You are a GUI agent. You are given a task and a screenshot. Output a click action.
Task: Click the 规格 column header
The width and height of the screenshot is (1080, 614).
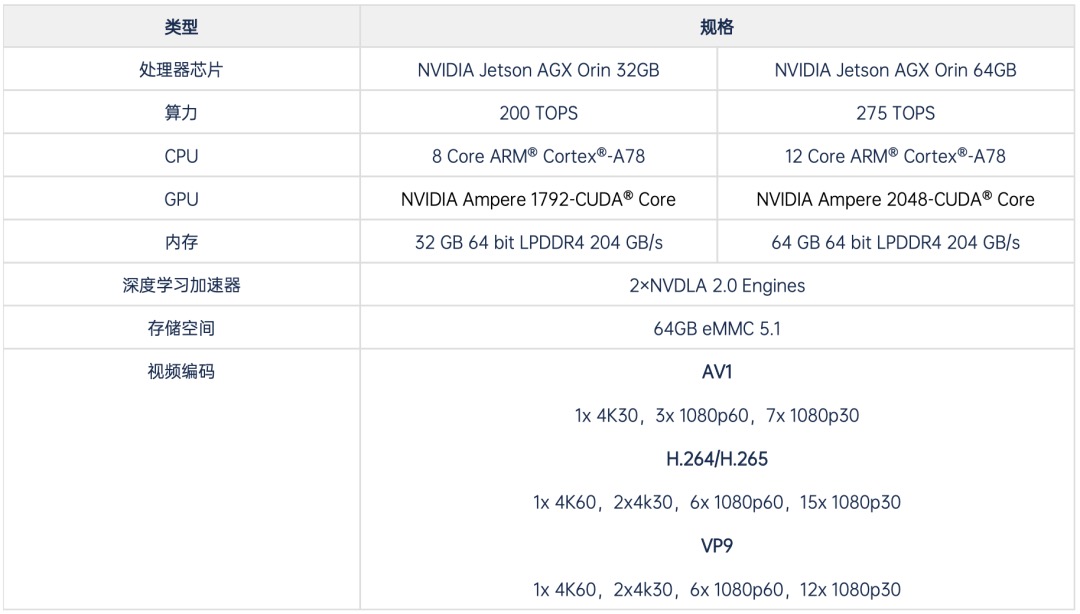(x=716, y=27)
